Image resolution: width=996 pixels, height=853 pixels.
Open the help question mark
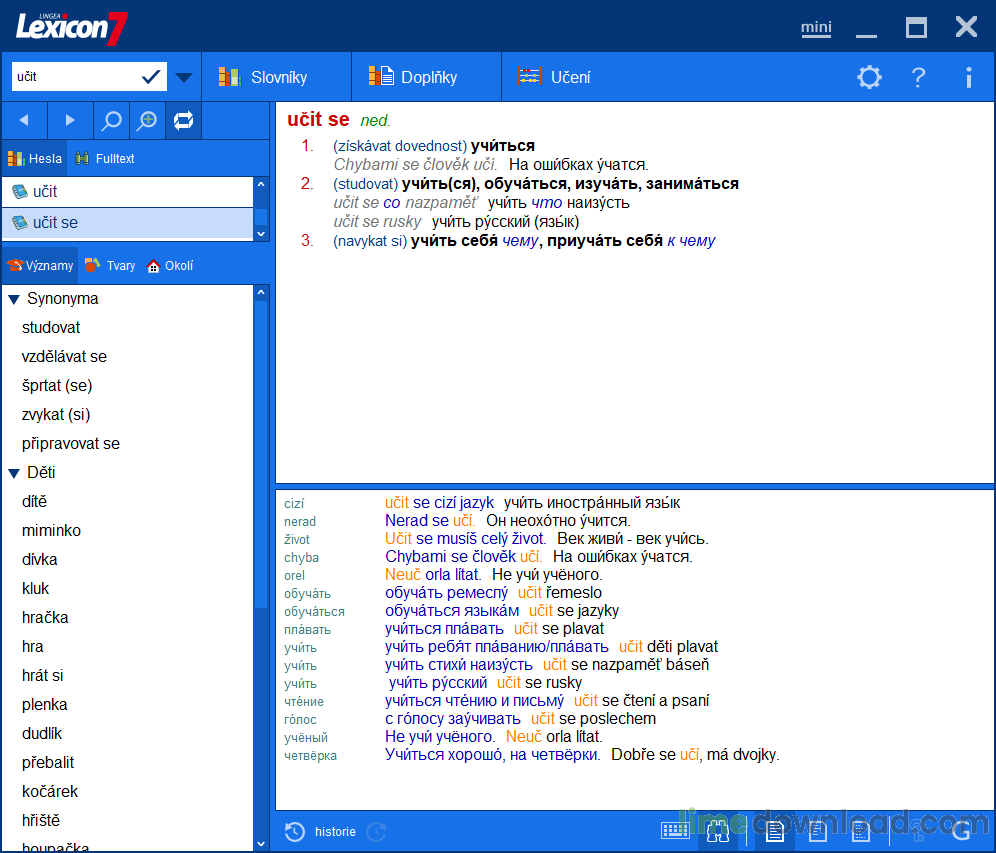918,77
